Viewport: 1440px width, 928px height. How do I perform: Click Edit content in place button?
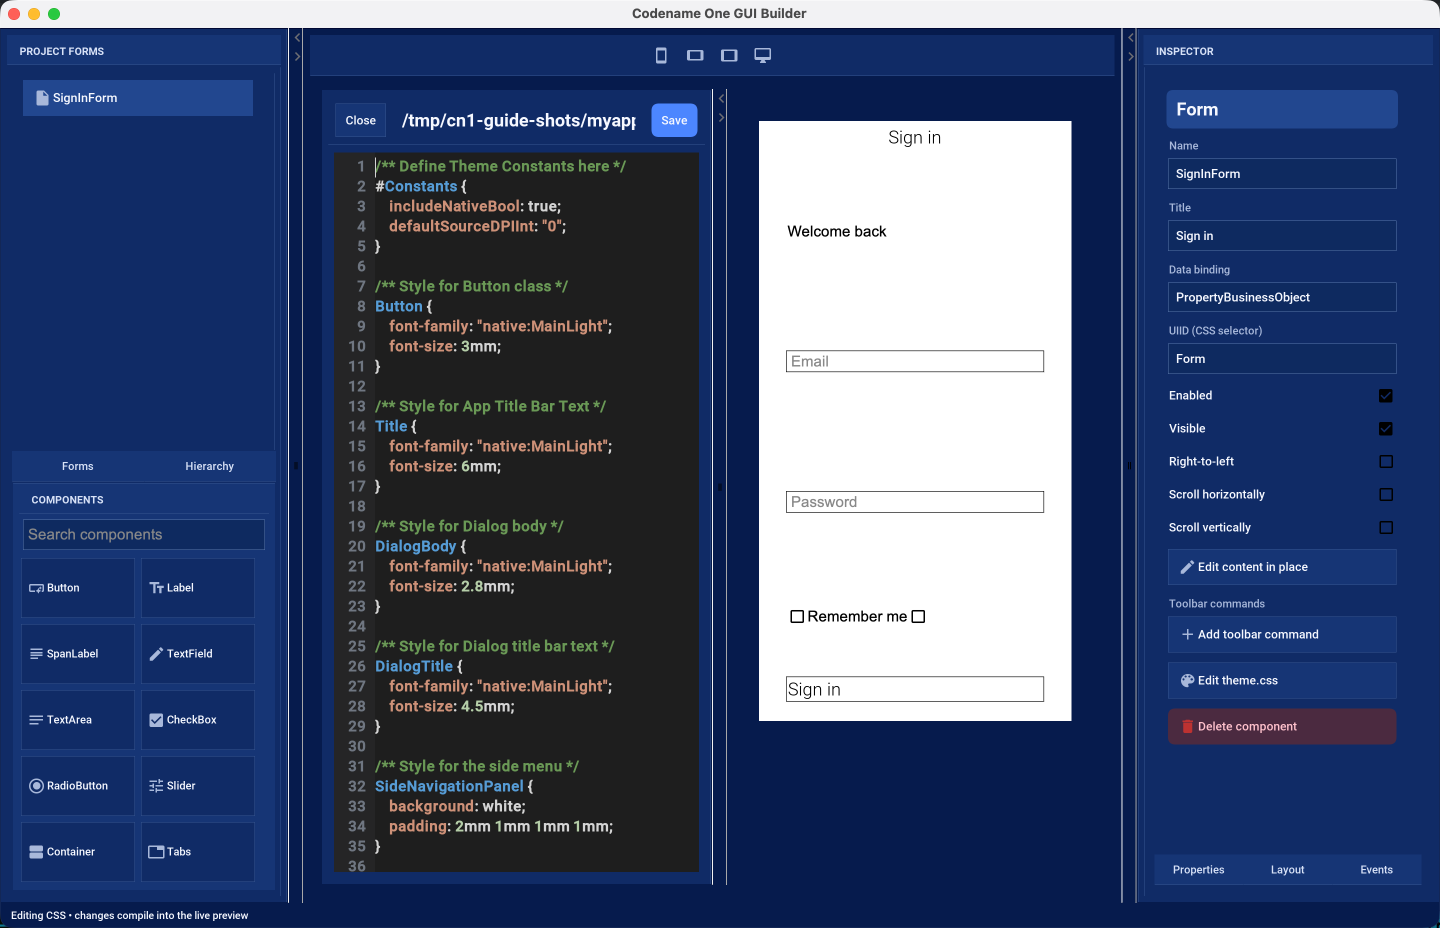pos(1282,567)
